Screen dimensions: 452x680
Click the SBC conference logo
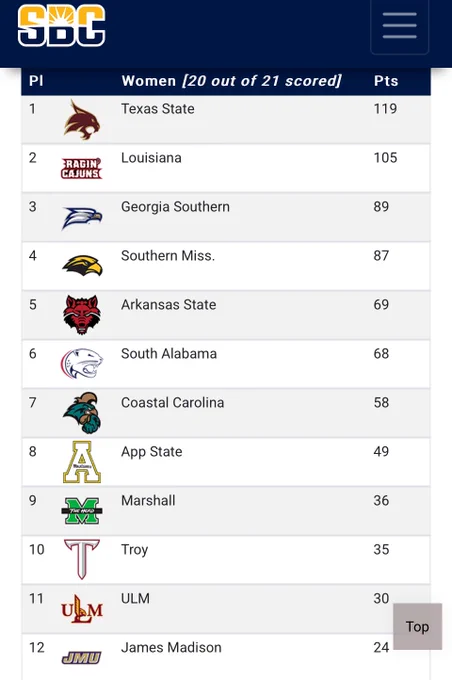[61, 25]
